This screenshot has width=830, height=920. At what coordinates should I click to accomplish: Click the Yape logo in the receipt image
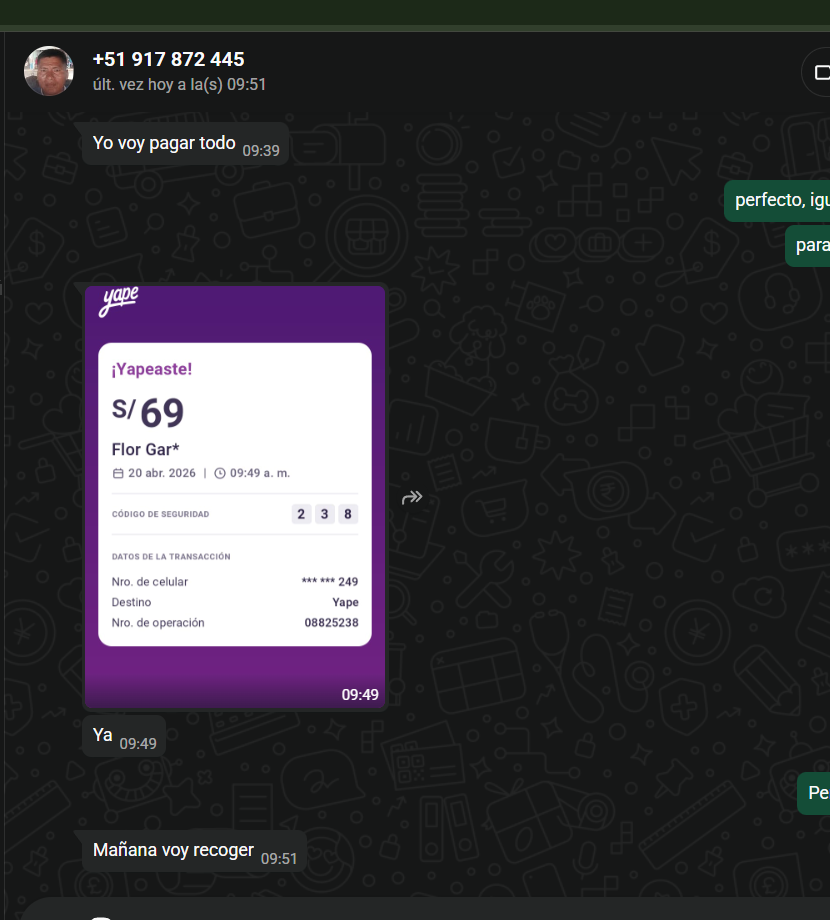tap(118, 301)
